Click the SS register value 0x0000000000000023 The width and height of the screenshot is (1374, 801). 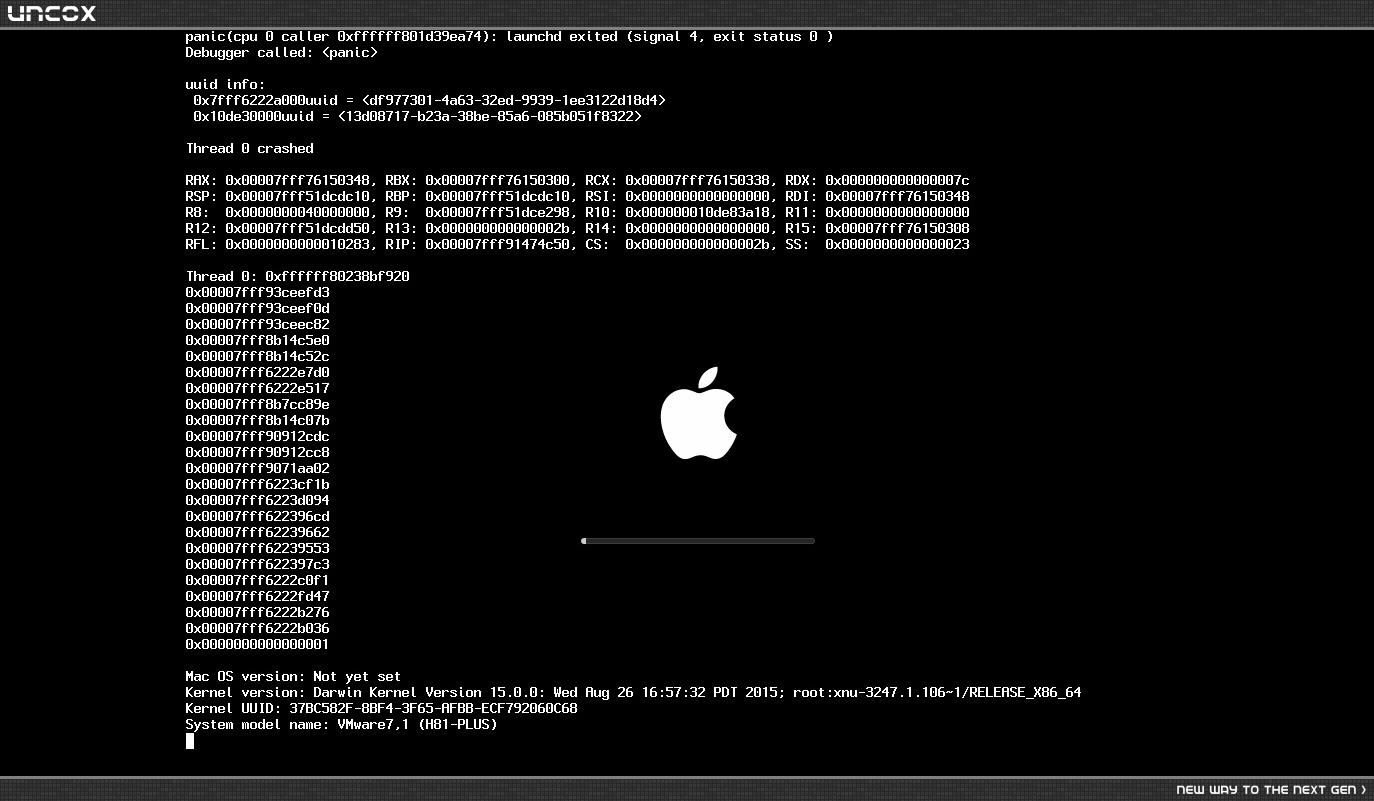[898, 245]
